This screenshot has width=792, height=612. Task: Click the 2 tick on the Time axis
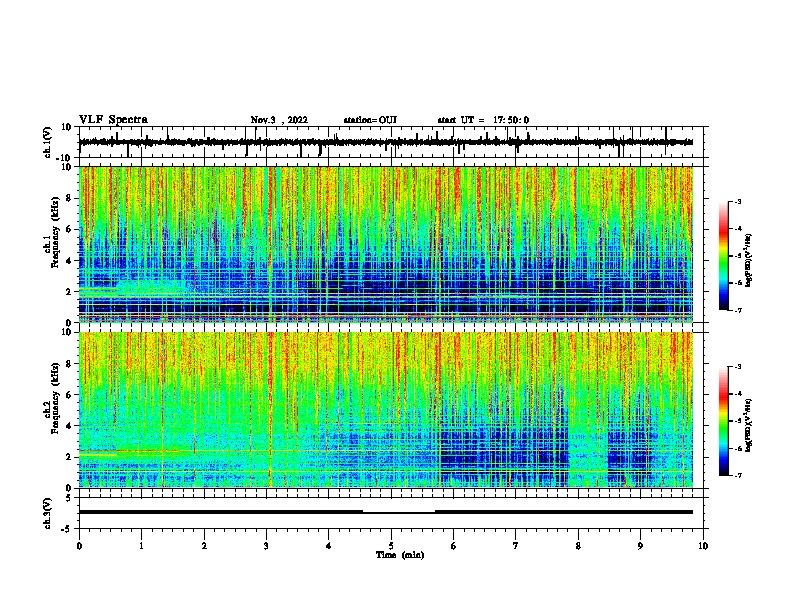[x=204, y=546]
